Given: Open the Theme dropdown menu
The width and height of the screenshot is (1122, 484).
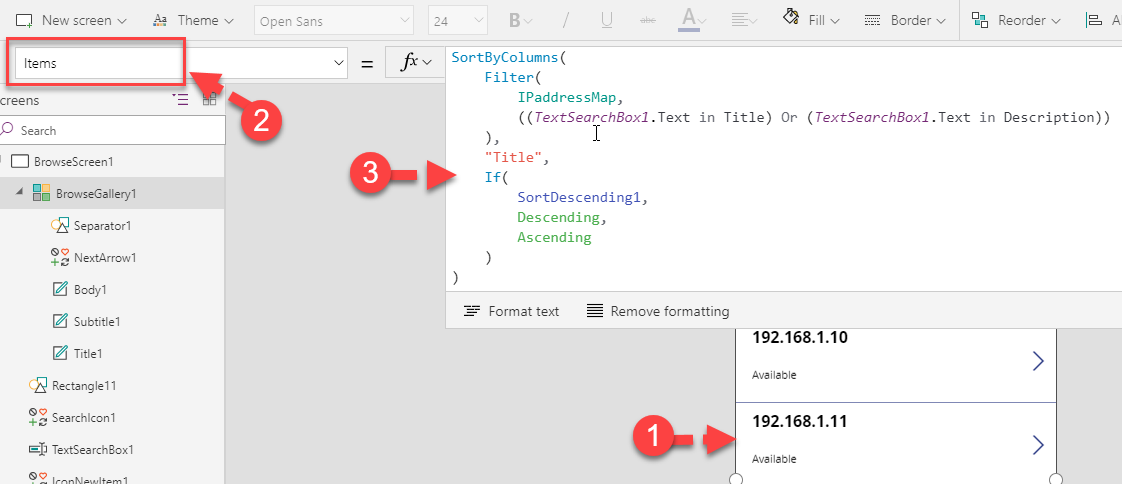Looking at the screenshot, I should tap(194, 20).
